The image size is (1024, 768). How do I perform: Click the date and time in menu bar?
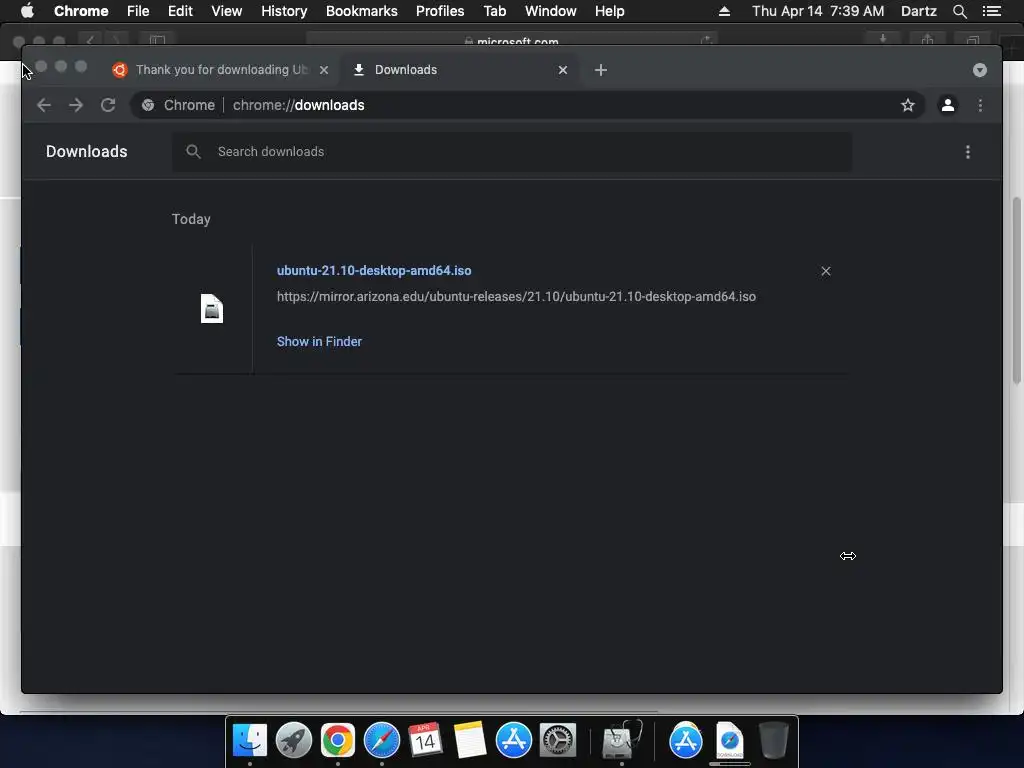818,11
